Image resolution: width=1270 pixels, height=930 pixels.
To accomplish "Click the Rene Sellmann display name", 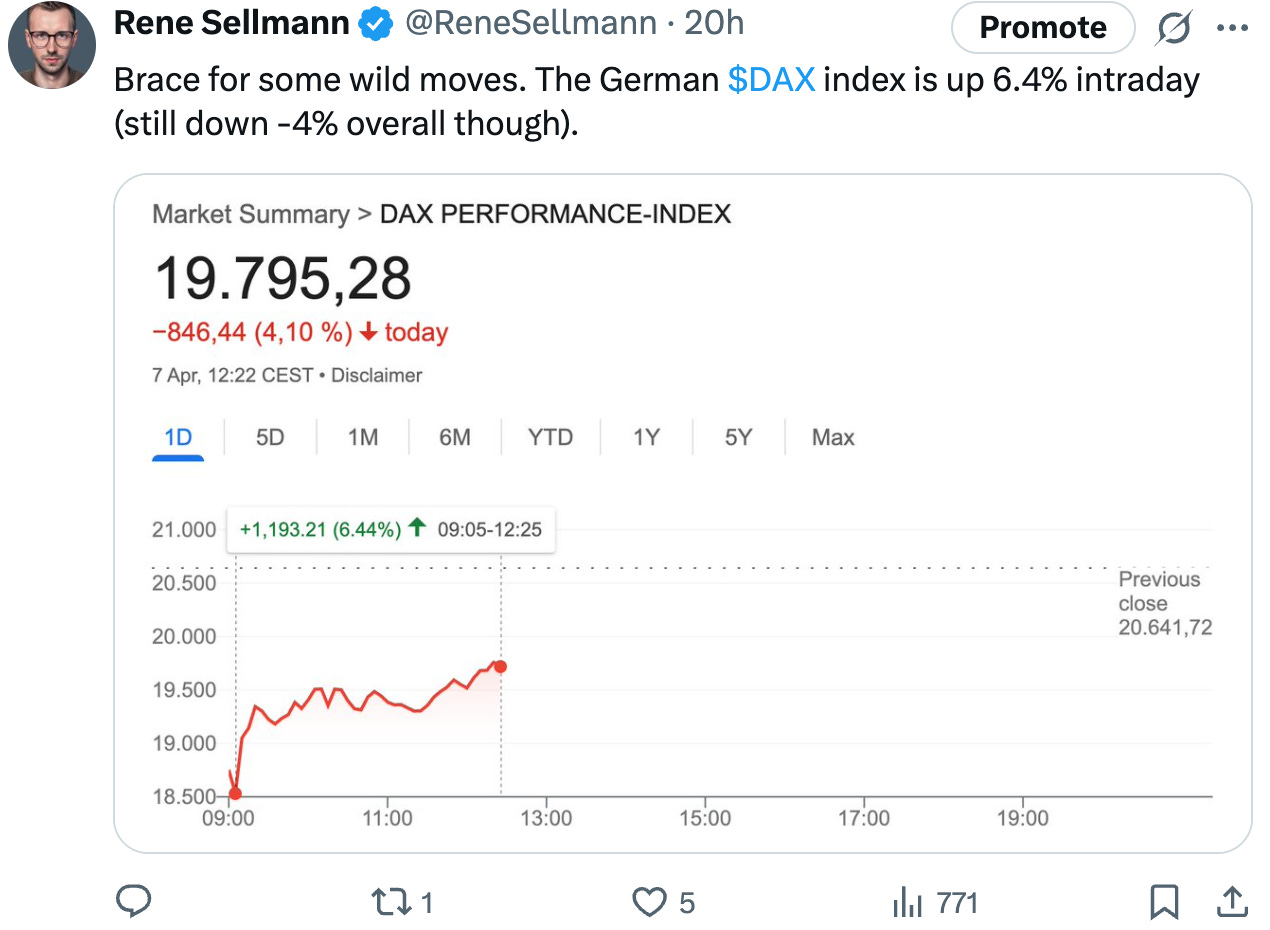I will (x=234, y=24).
